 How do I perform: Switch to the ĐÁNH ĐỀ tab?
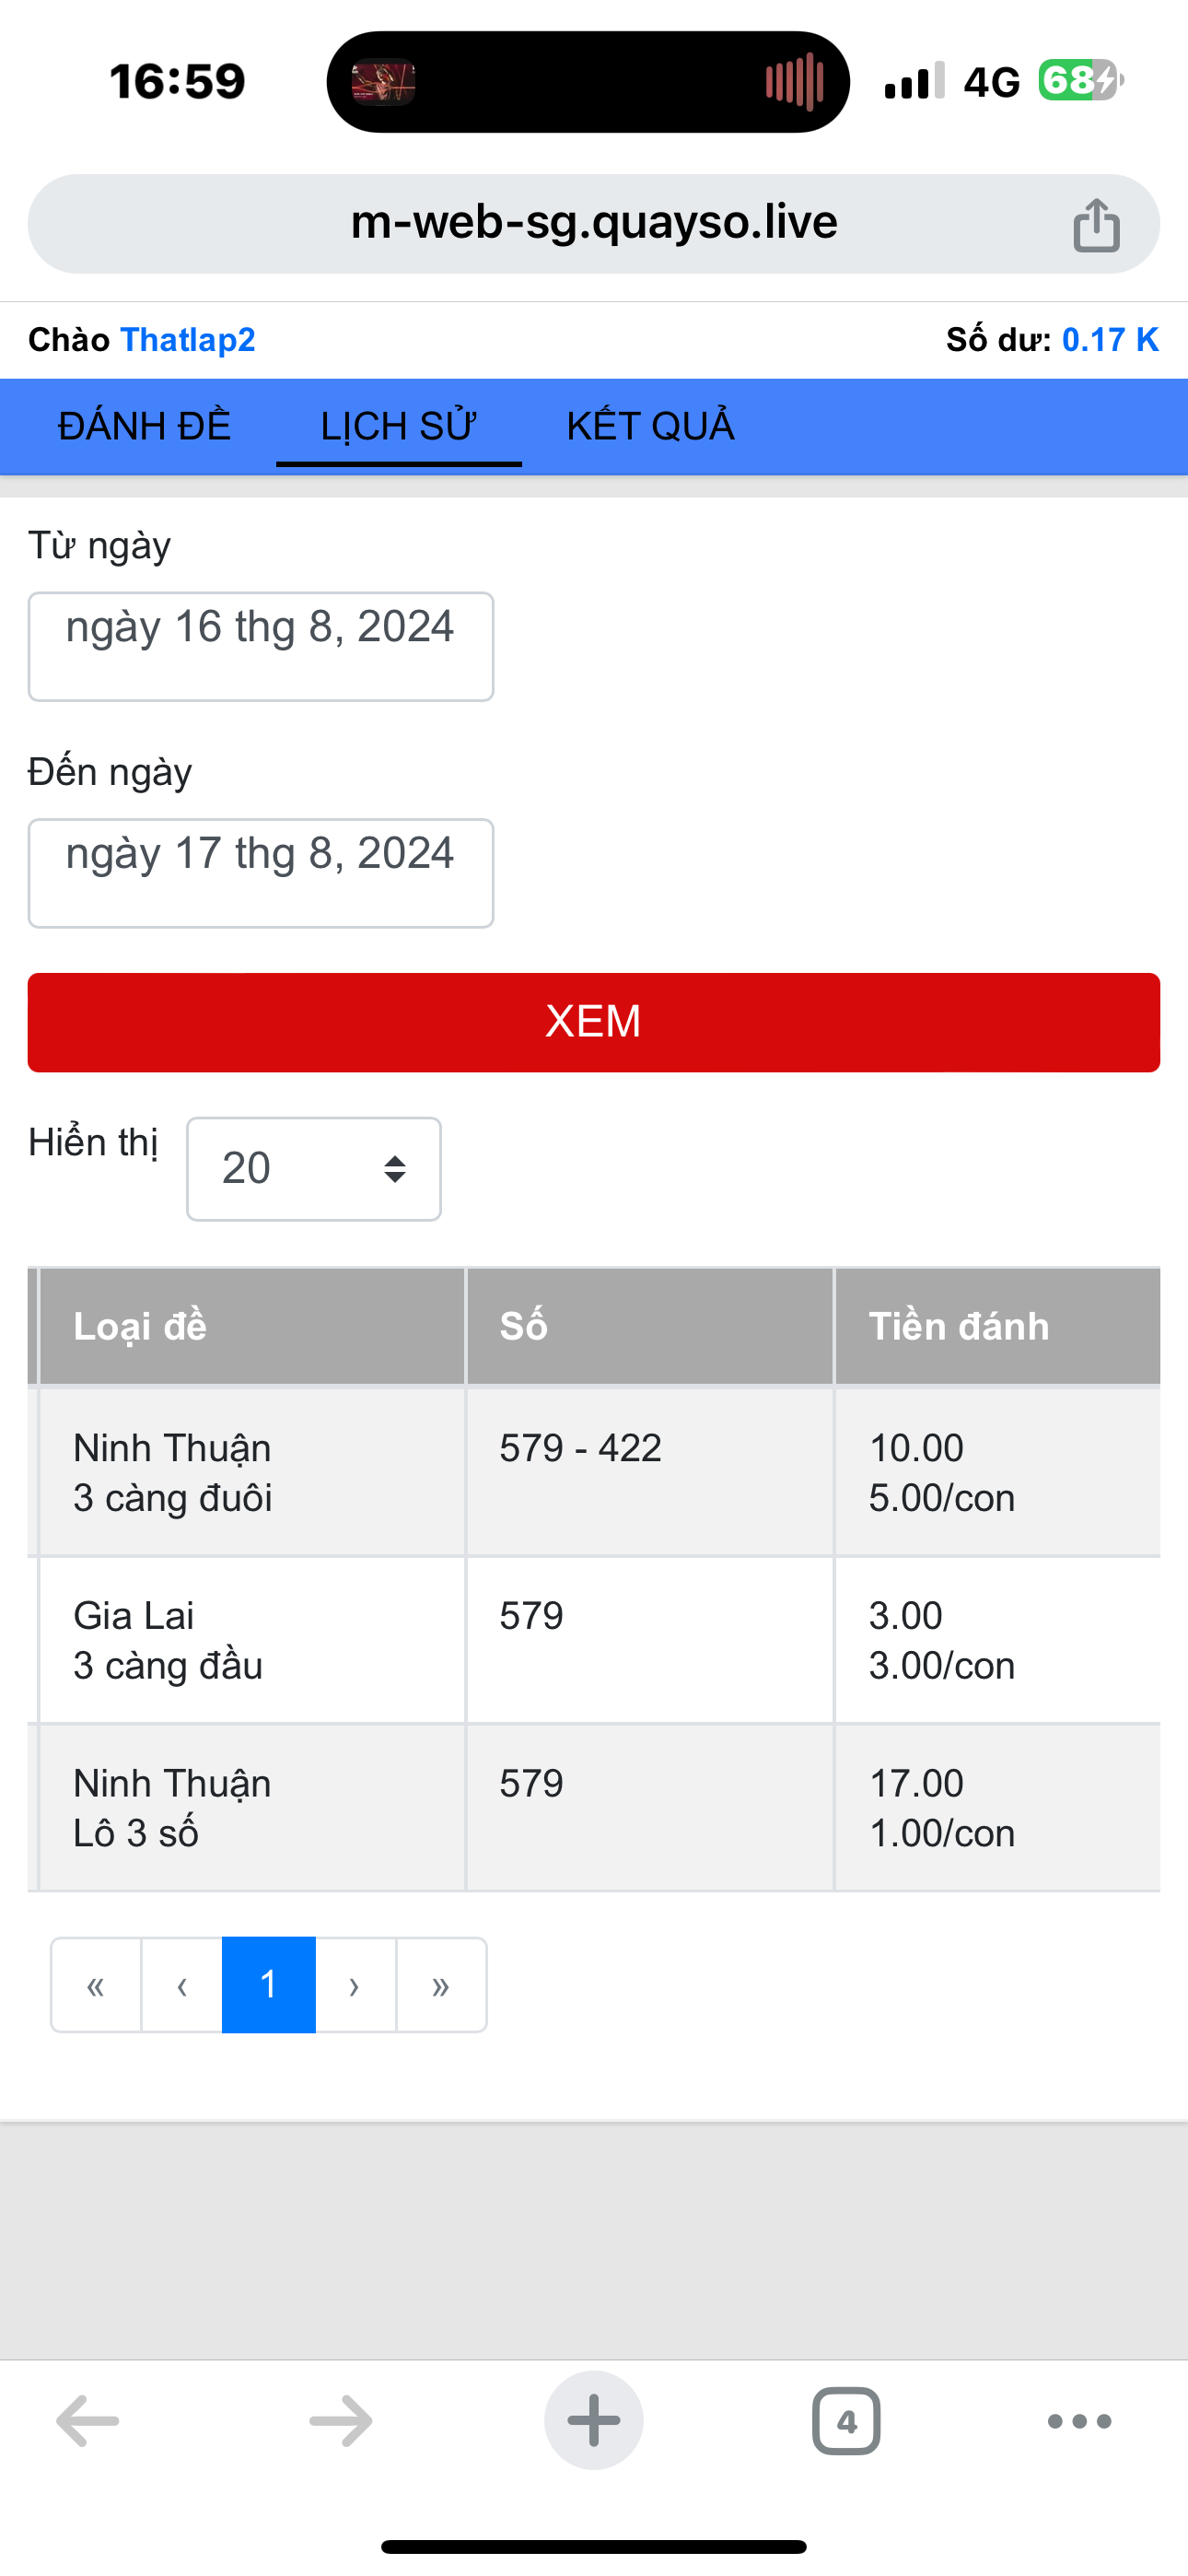click(144, 426)
